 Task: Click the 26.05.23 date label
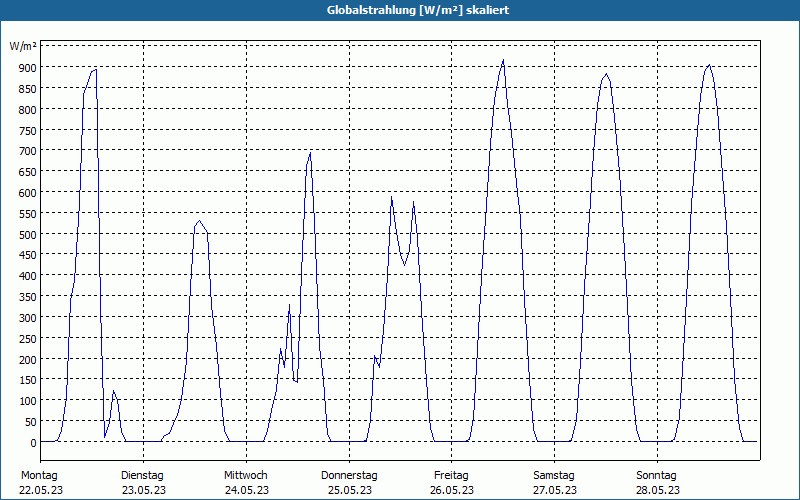click(x=452, y=490)
